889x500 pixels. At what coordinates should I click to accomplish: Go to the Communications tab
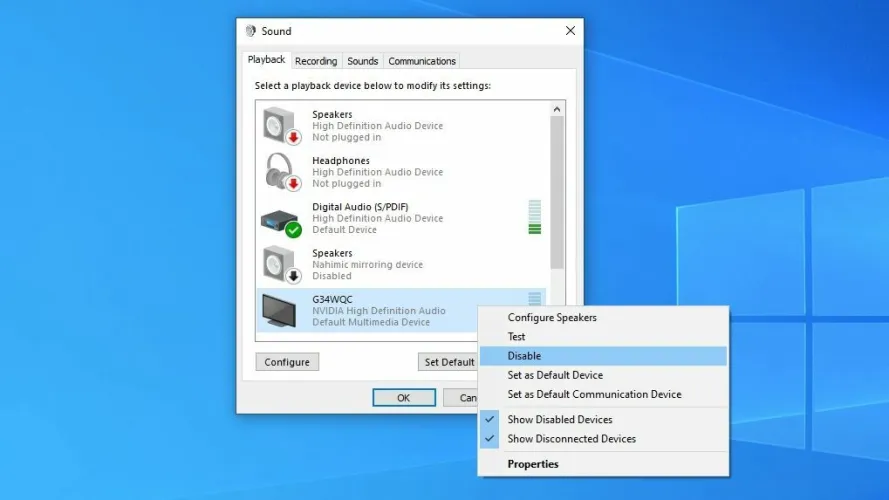click(422, 61)
